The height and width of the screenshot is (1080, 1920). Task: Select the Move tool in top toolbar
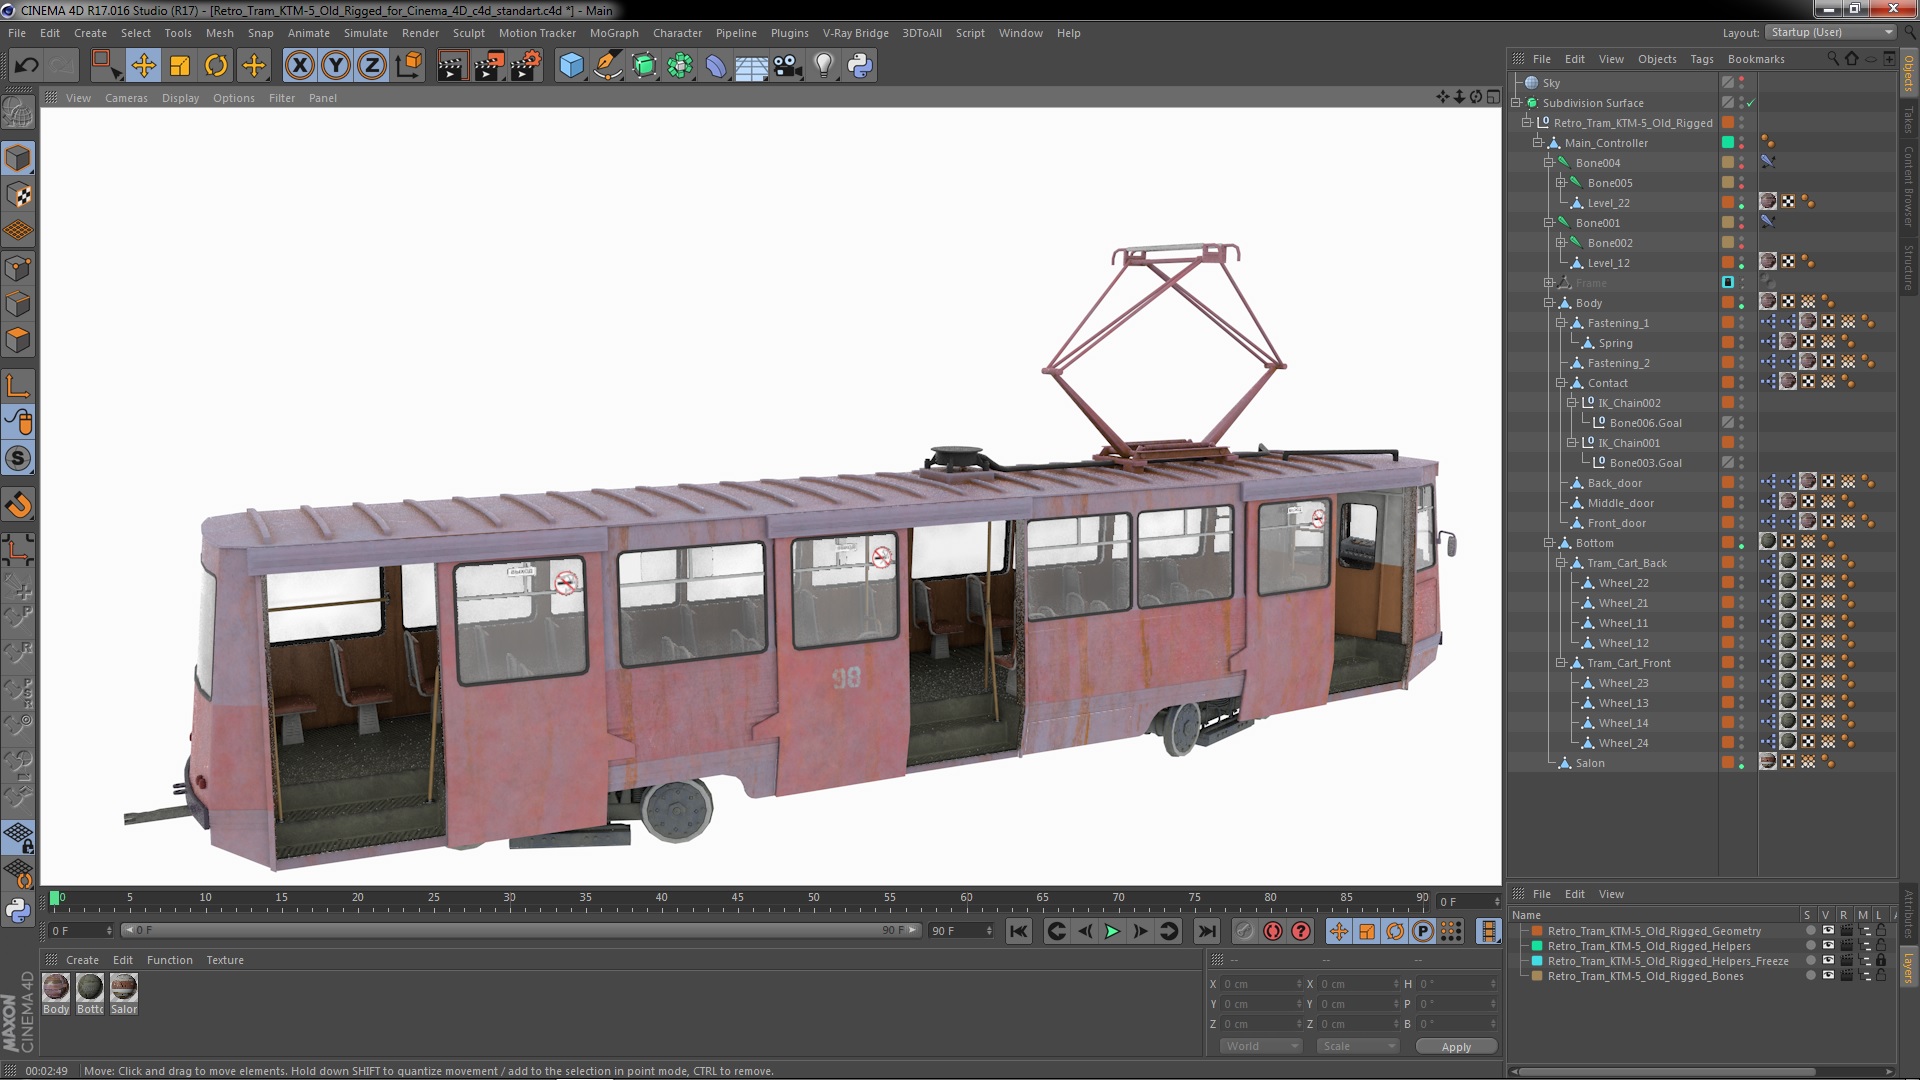click(x=143, y=66)
